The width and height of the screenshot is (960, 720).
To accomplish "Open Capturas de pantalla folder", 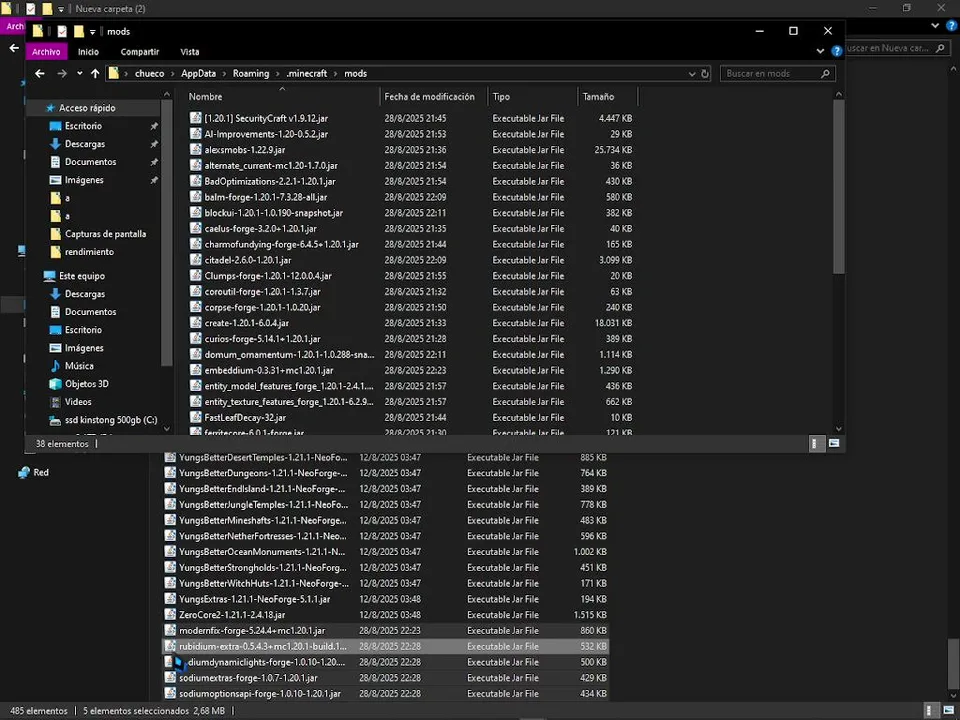I will pos(105,234).
